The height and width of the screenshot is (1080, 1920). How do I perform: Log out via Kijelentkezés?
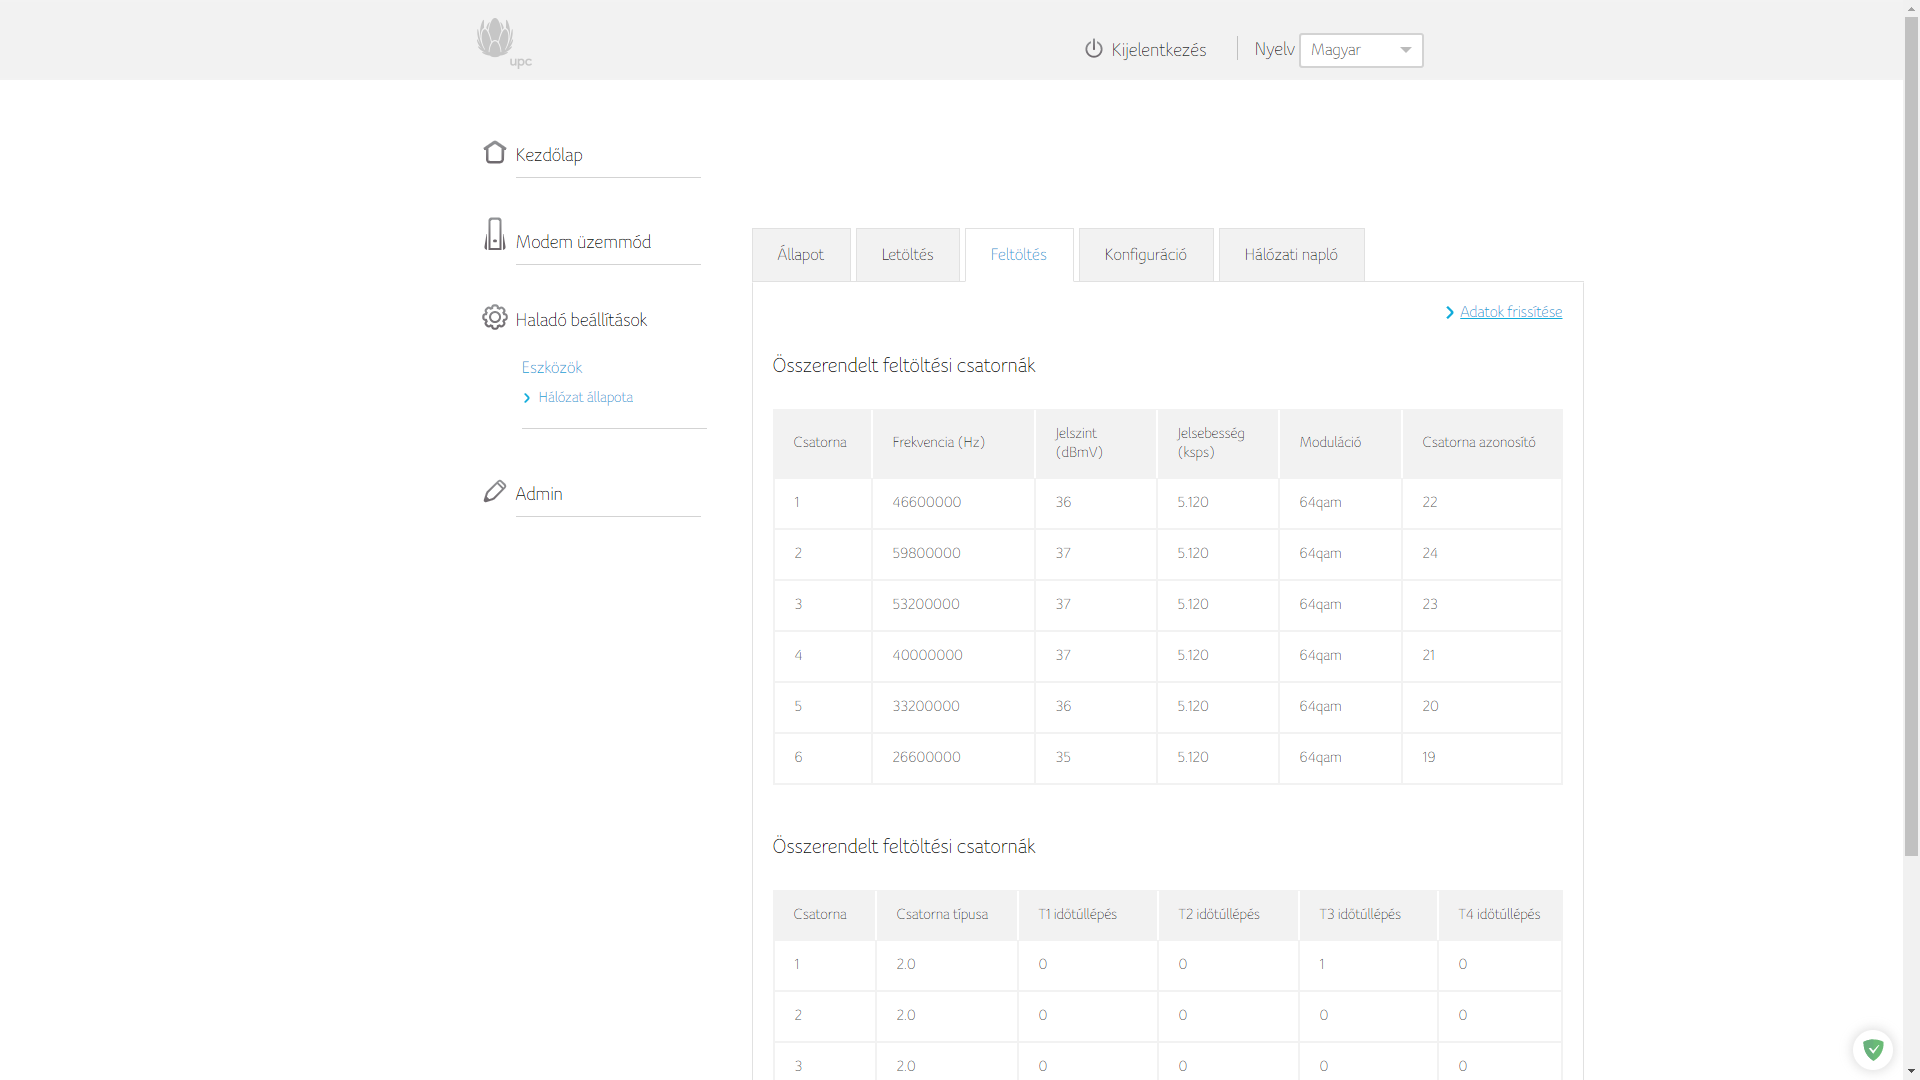[1158, 50]
